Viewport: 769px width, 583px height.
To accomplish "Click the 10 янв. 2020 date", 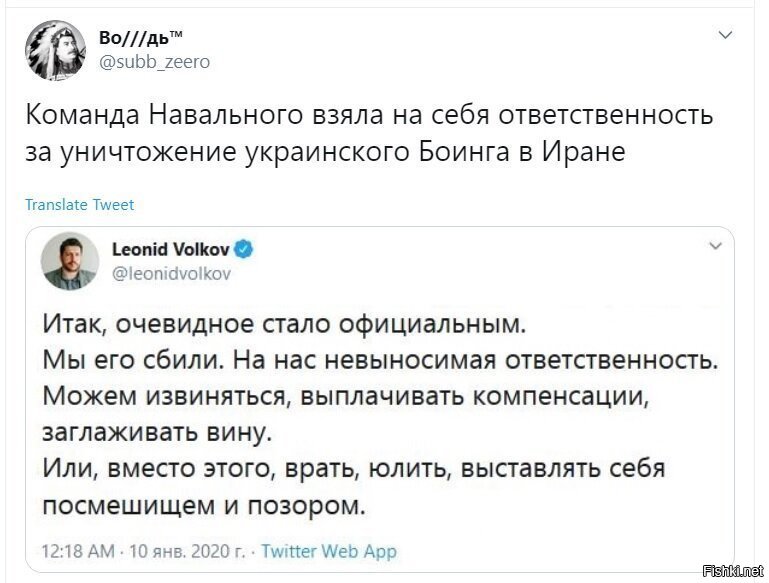I will [x=187, y=551].
